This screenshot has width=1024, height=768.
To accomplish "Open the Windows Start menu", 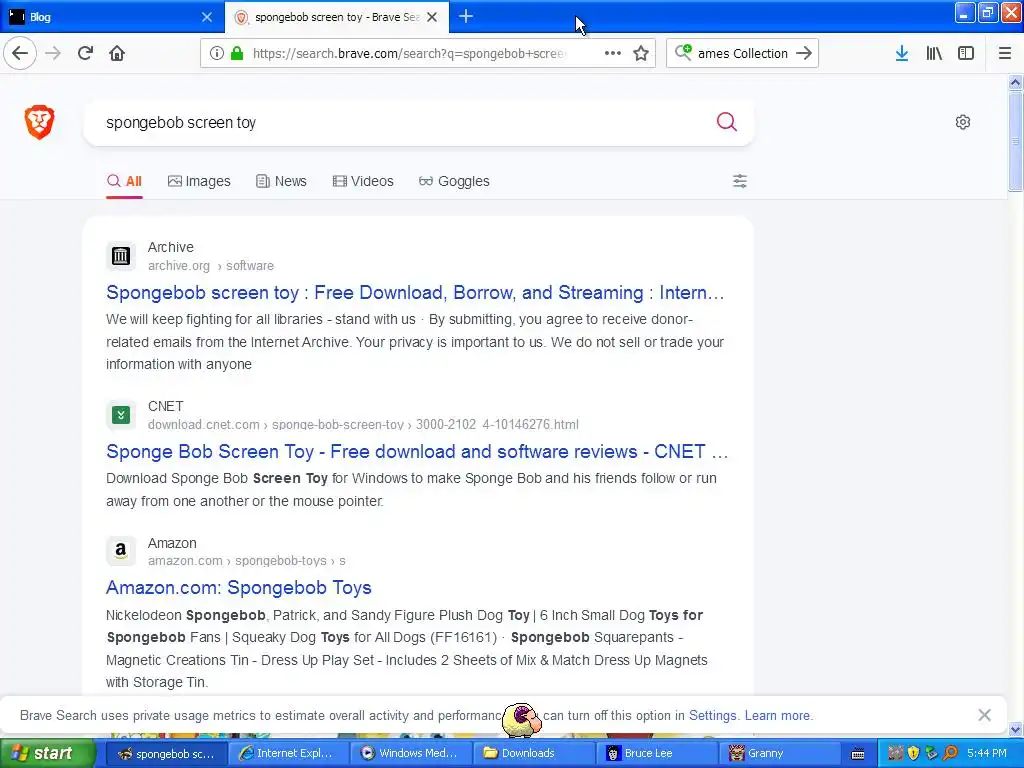I will coord(47,753).
